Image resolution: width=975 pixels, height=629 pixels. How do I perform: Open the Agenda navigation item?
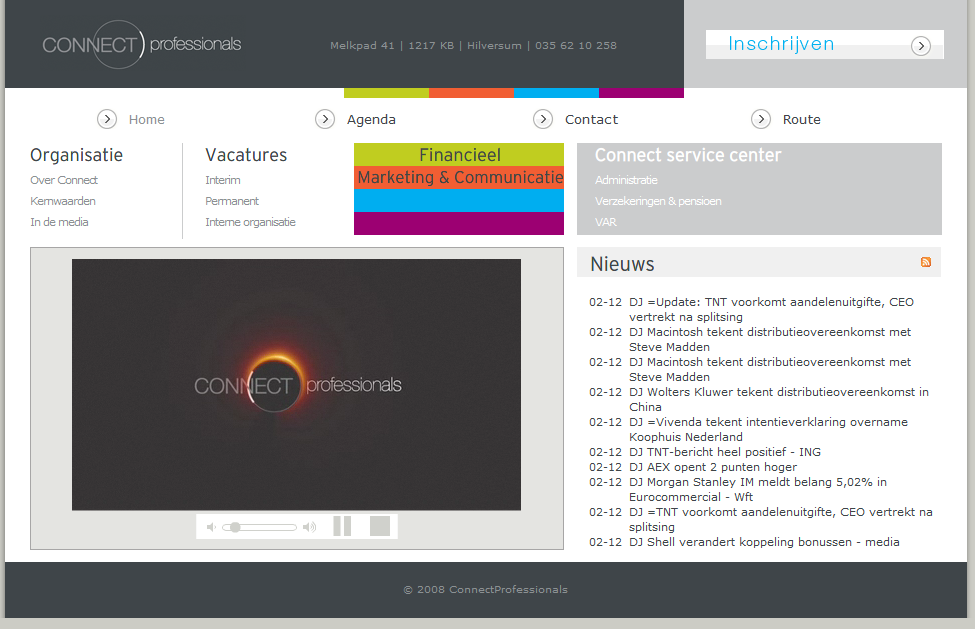371,119
